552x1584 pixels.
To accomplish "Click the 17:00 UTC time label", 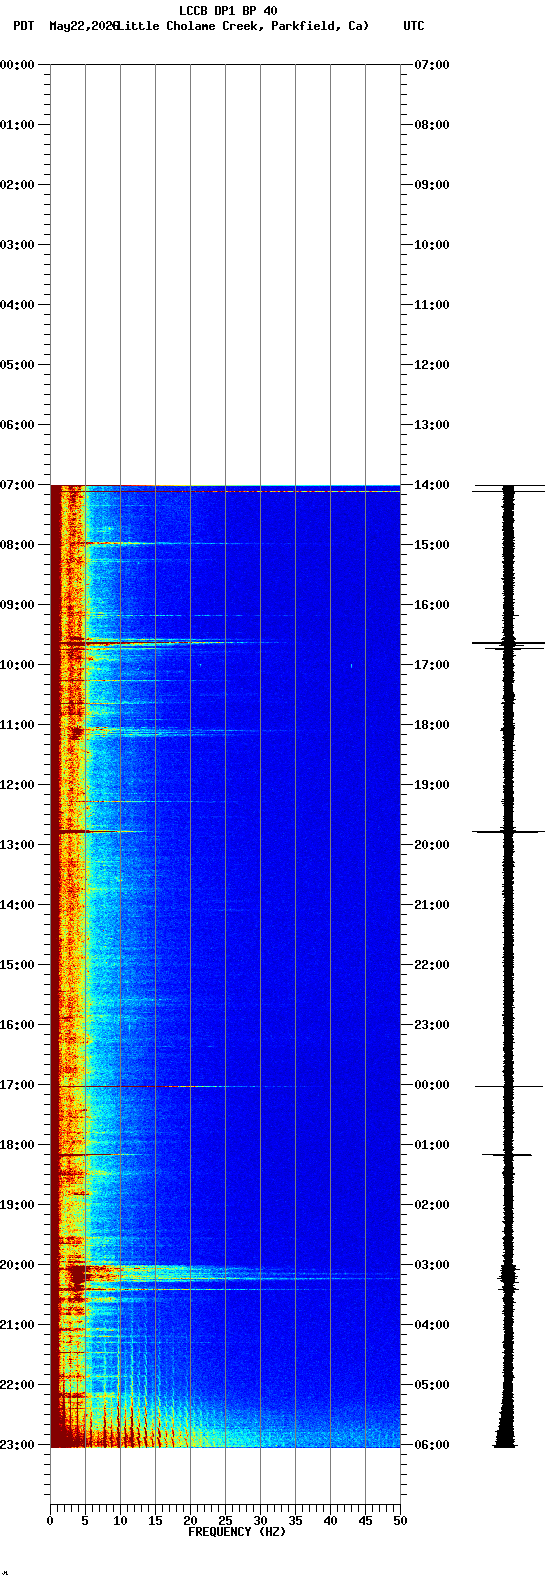I will pos(432,665).
